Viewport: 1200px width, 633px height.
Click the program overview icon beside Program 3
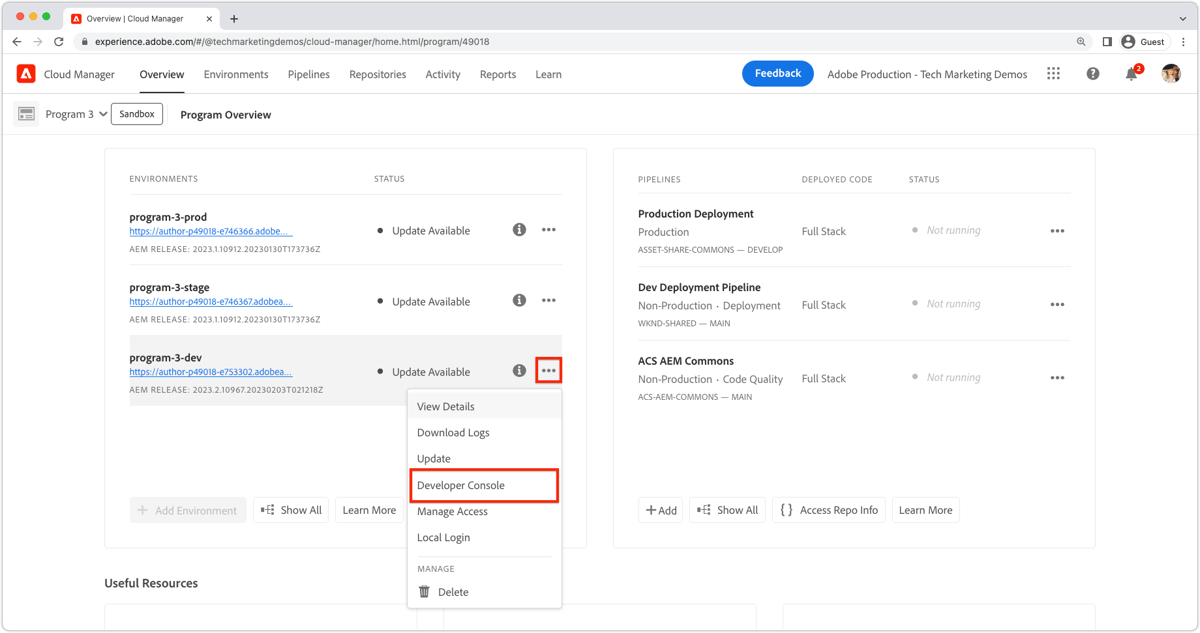(x=26, y=113)
